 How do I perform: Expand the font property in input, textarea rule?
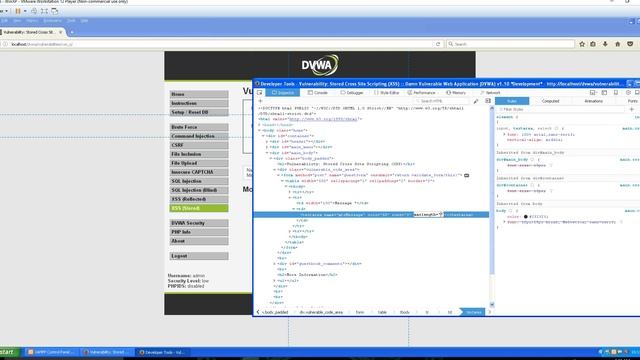tap(504, 134)
